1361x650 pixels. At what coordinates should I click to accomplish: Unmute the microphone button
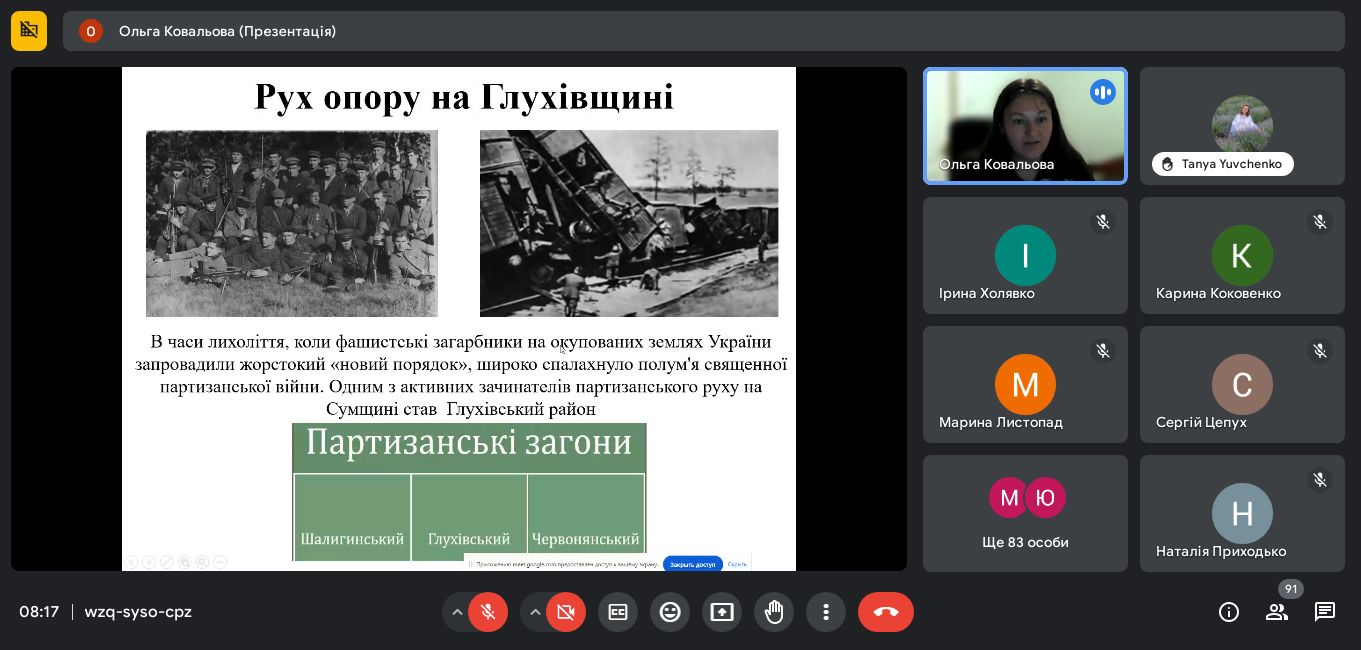pos(488,612)
